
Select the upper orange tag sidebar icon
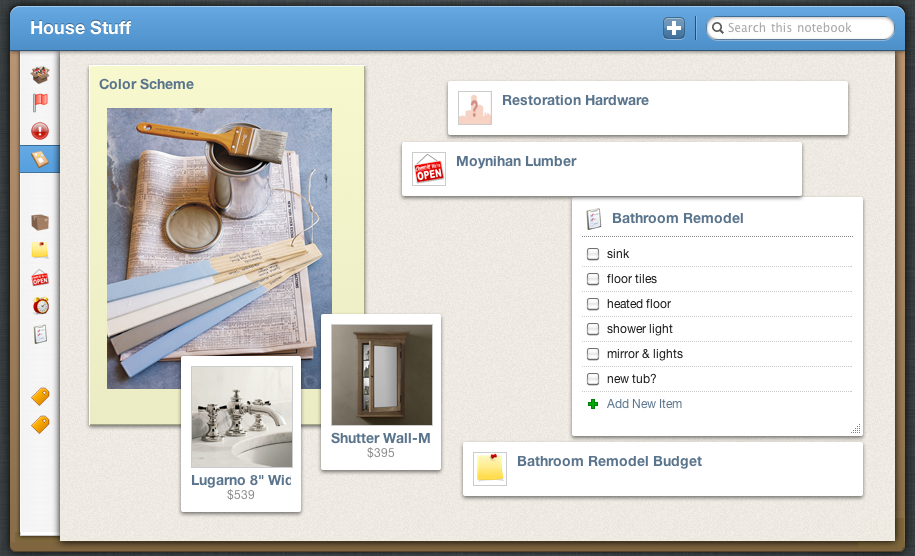click(40, 397)
